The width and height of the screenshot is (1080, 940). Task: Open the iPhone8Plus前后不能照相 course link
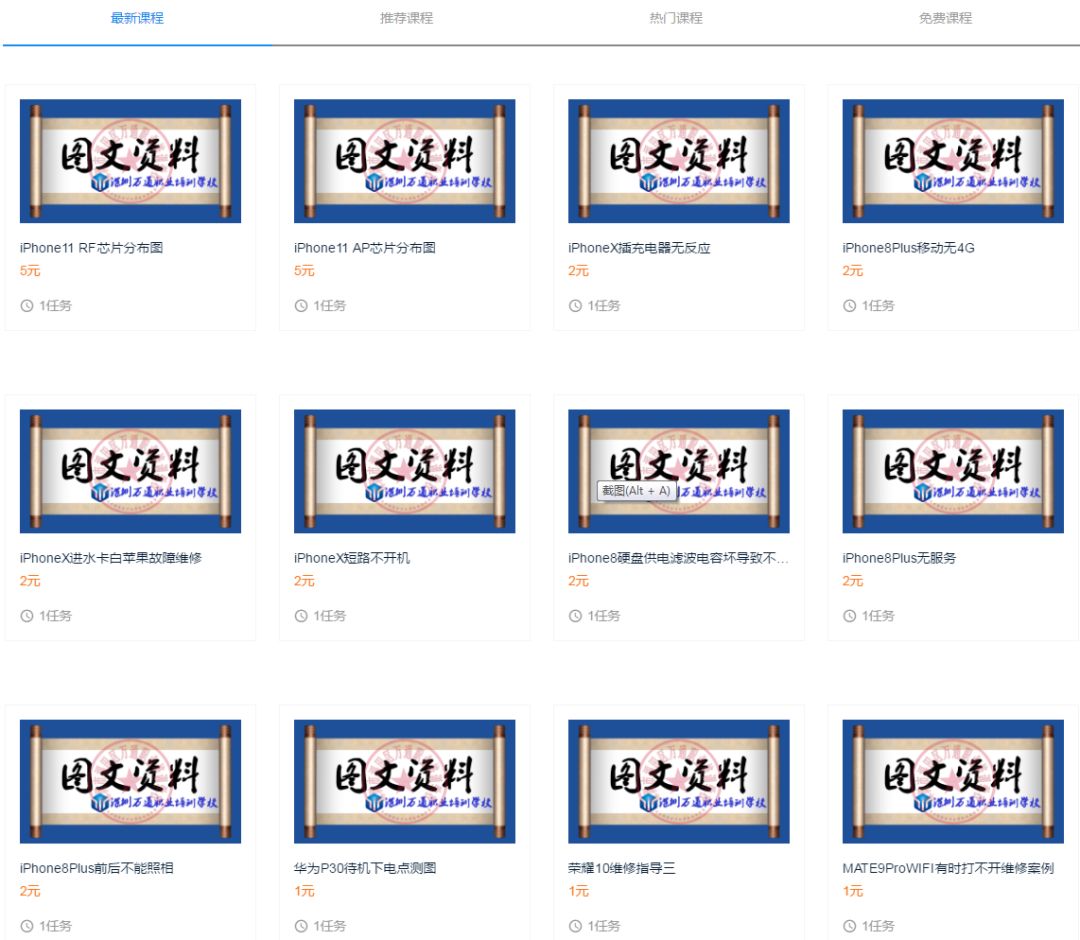[x=96, y=868]
